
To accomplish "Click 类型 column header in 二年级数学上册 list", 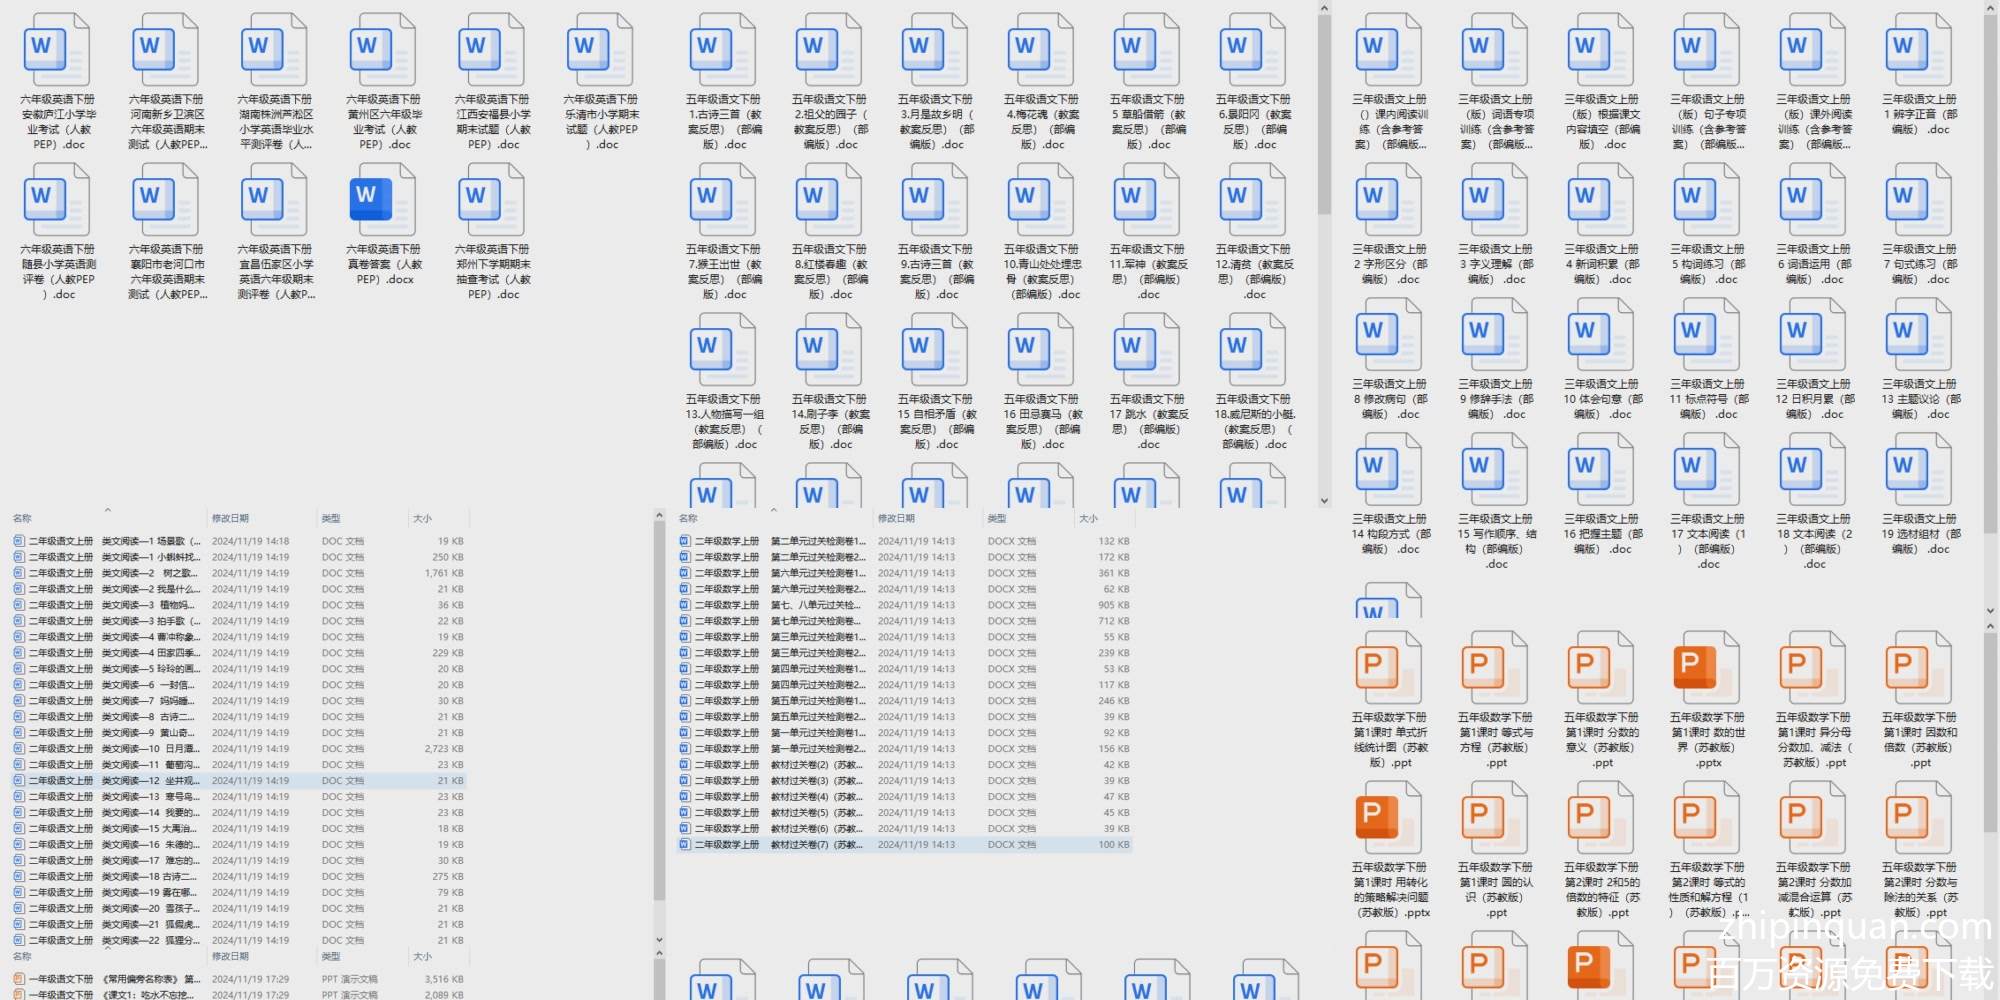I will pos(998,518).
